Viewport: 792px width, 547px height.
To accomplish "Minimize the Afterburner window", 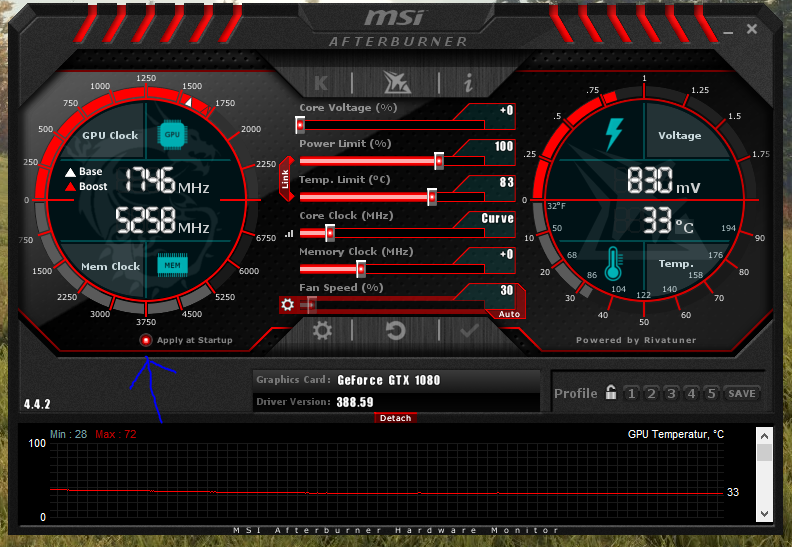I will coord(728,32).
